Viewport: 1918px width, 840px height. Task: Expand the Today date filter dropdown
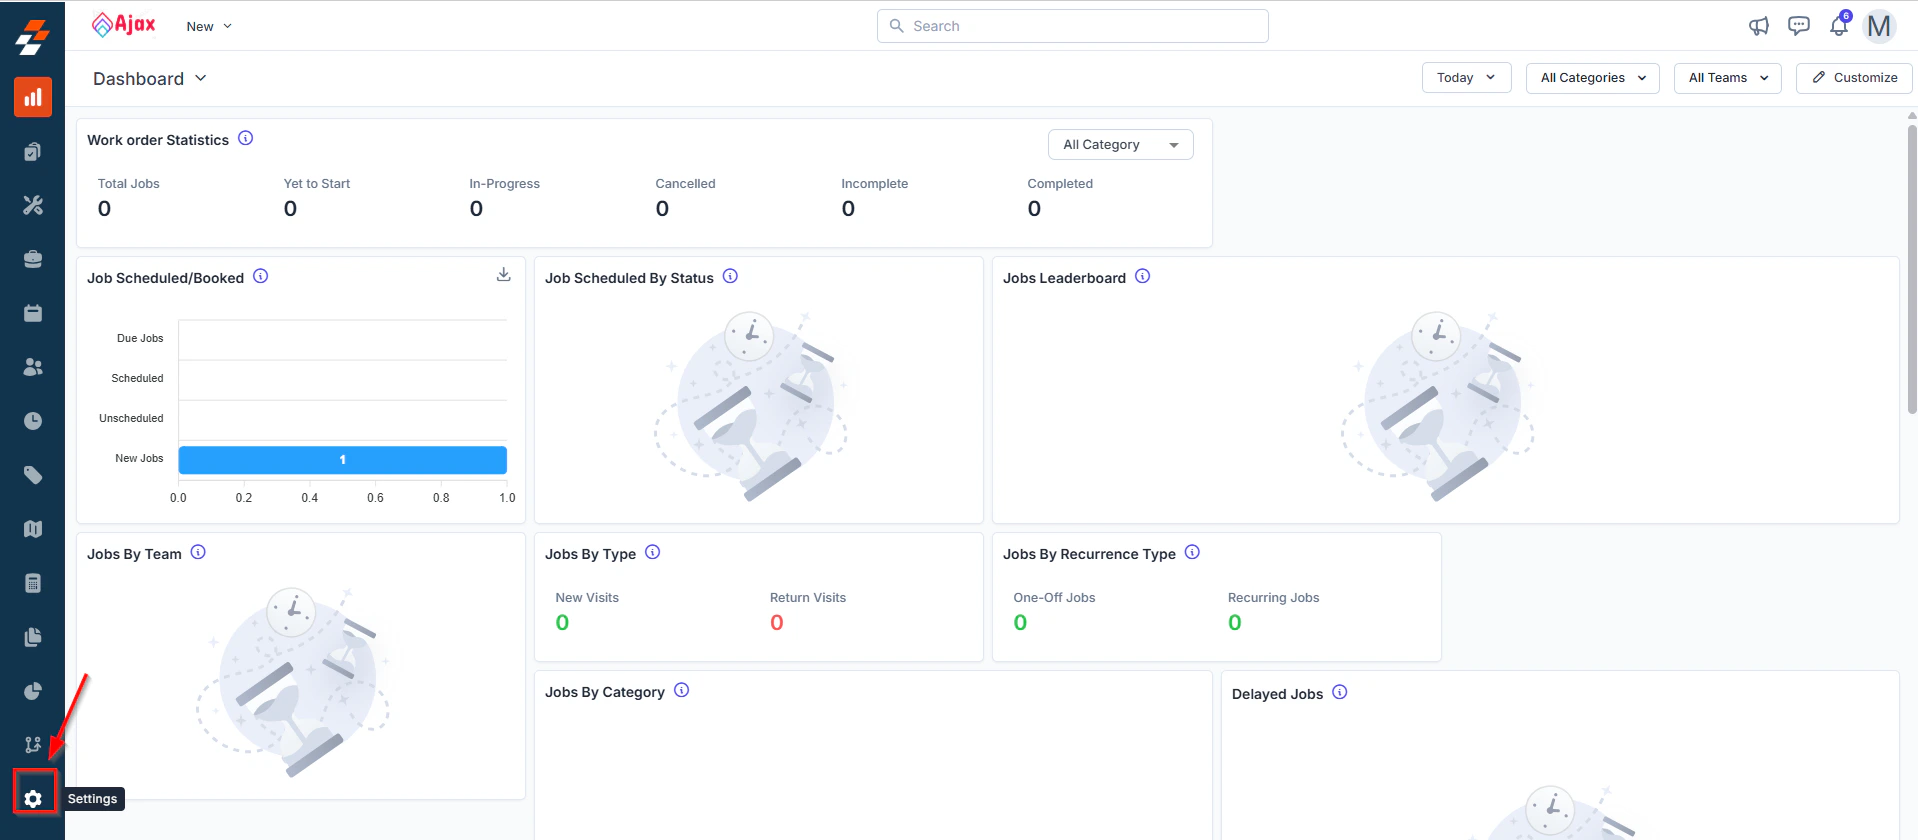(x=1466, y=78)
